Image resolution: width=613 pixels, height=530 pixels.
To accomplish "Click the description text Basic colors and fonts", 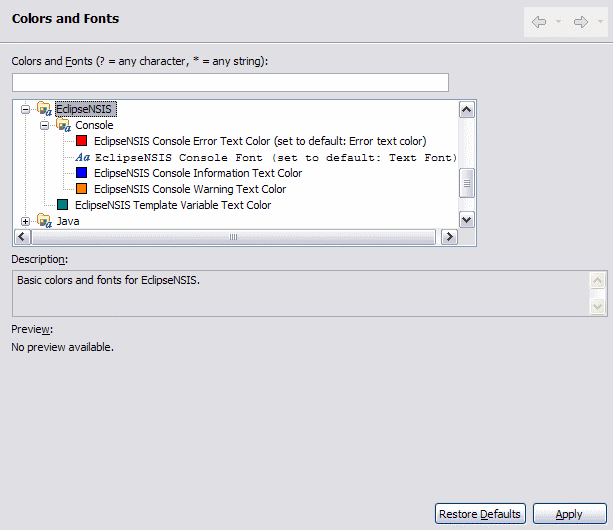I will 108,280.
